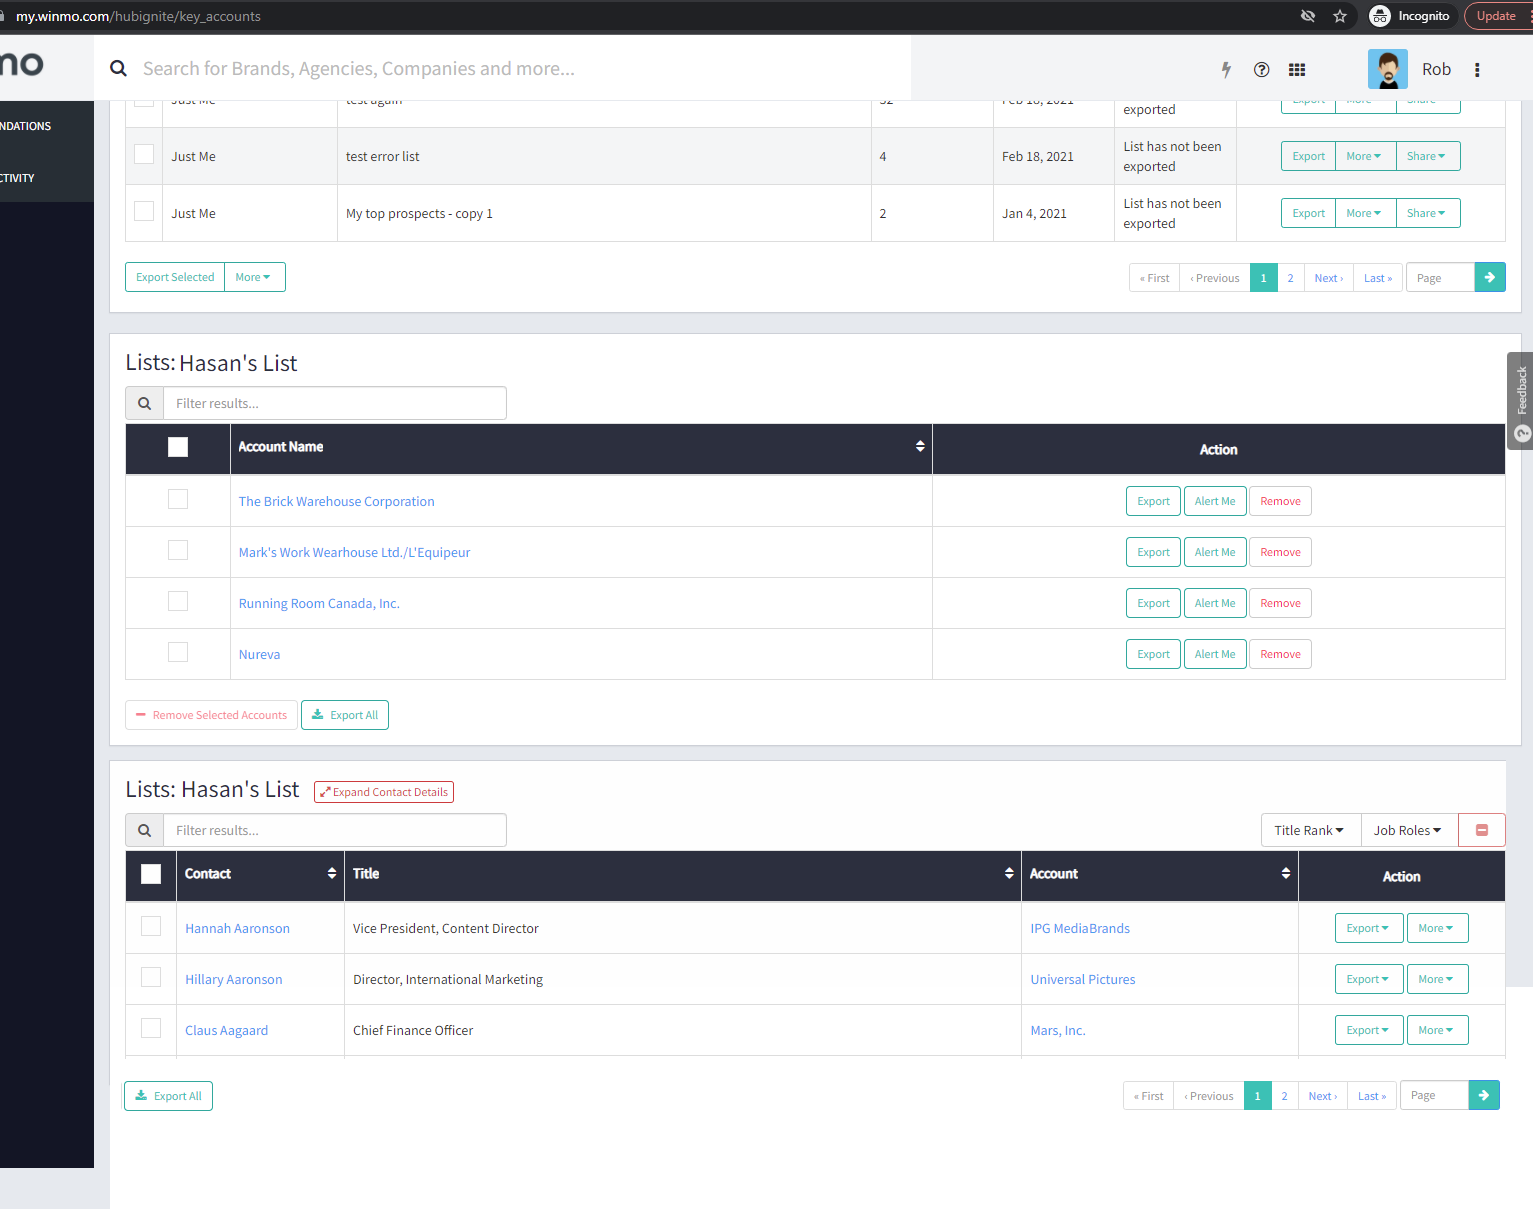Tick checkbox for 'My top prospects - copy 1' row
This screenshot has width=1533, height=1209.
coord(144,211)
